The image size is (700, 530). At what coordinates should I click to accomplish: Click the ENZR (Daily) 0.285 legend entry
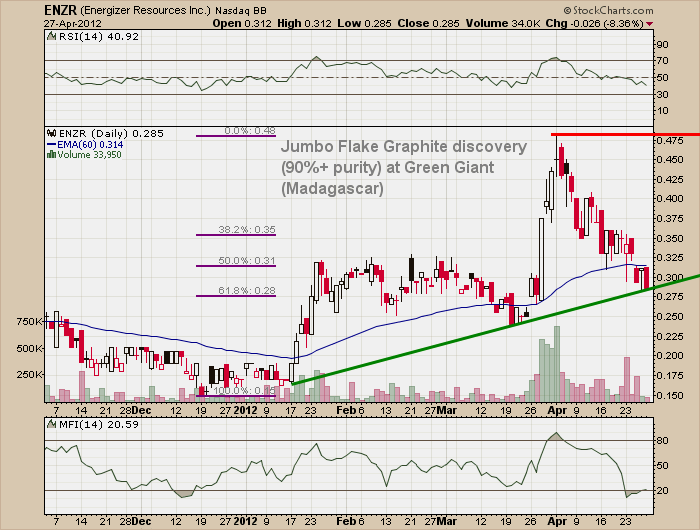tap(111, 134)
